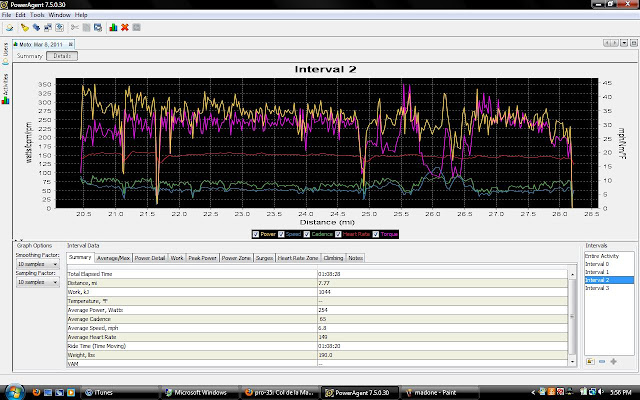Switch to the Power Zone tab
The height and width of the screenshot is (400, 640).
coord(236,258)
